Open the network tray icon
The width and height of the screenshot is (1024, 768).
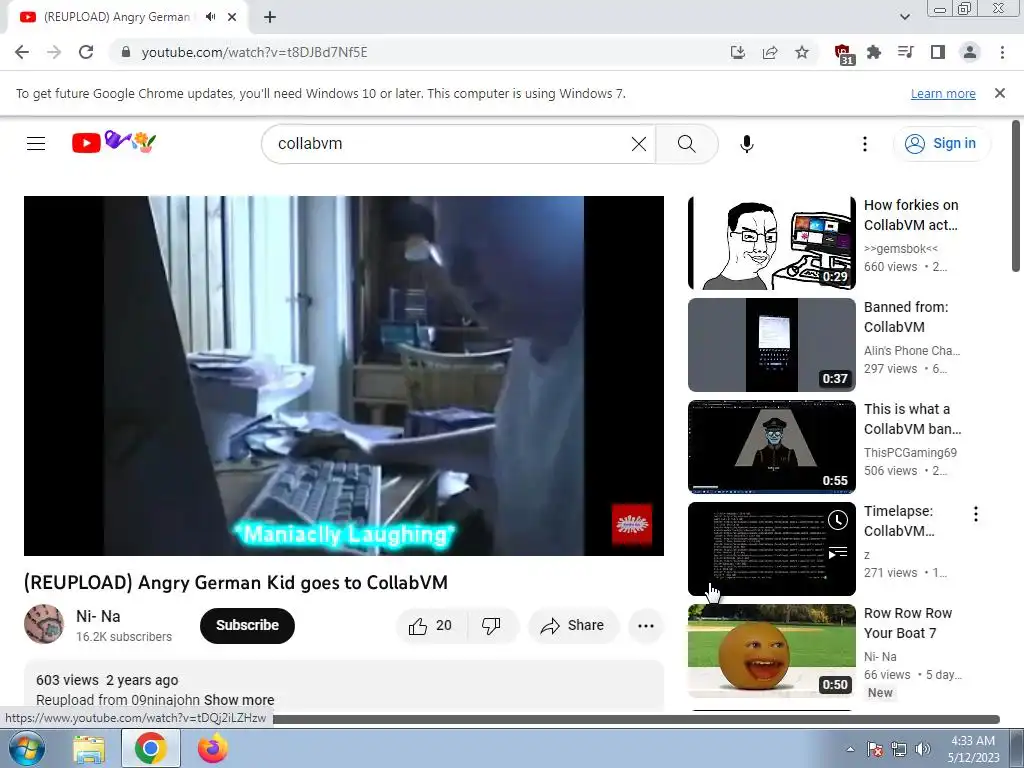pos(899,749)
